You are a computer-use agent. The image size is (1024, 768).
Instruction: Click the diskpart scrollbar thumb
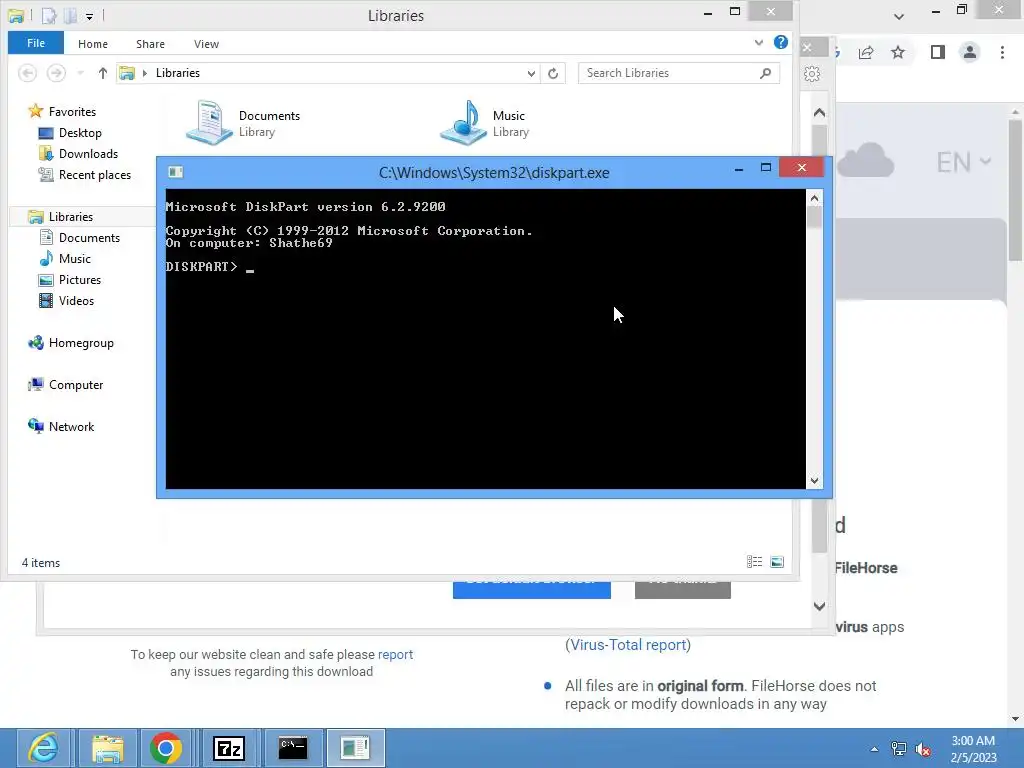pyautogui.click(x=814, y=216)
